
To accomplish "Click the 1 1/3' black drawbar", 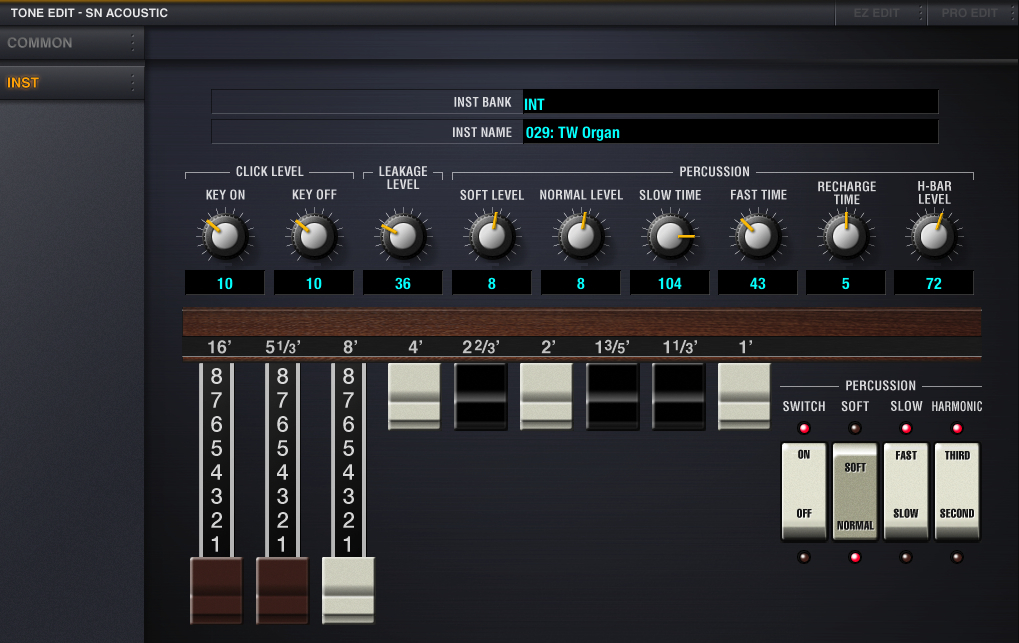I will coord(678,397).
